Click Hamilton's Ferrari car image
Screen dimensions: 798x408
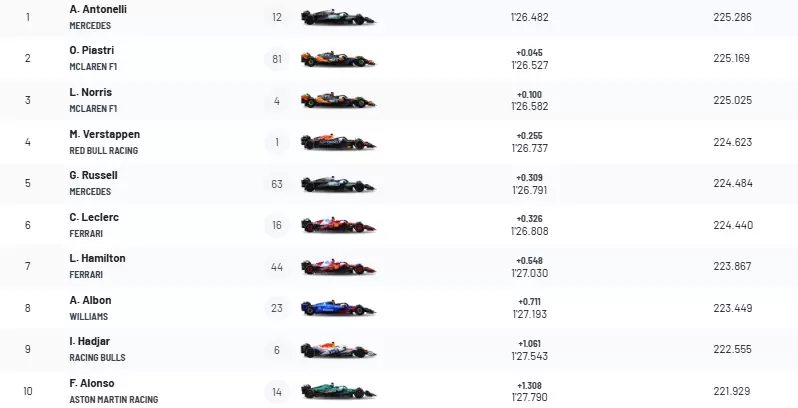click(x=338, y=267)
